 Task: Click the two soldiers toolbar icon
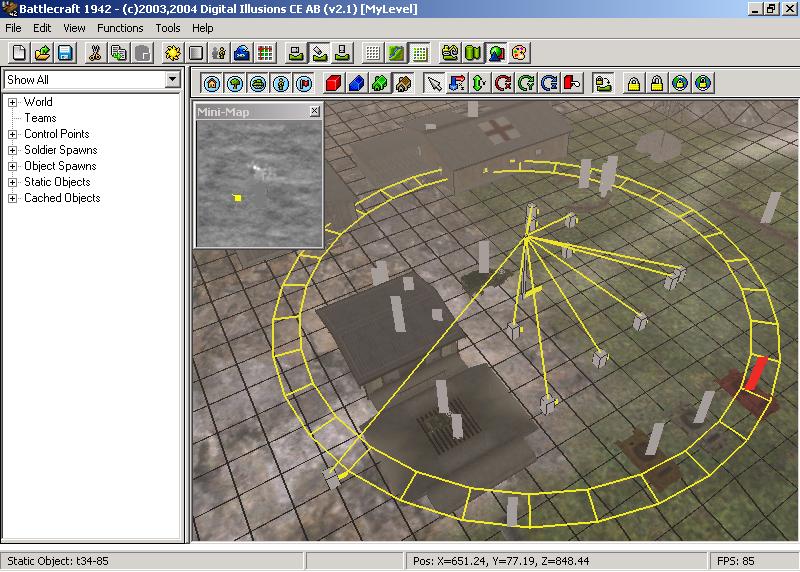(x=219, y=53)
